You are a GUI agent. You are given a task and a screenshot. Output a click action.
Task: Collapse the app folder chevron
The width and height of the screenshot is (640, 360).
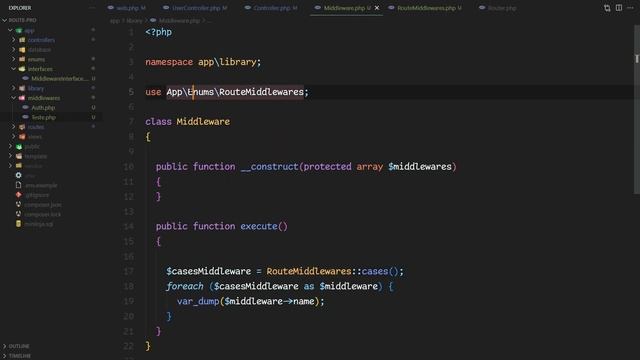(10, 30)
